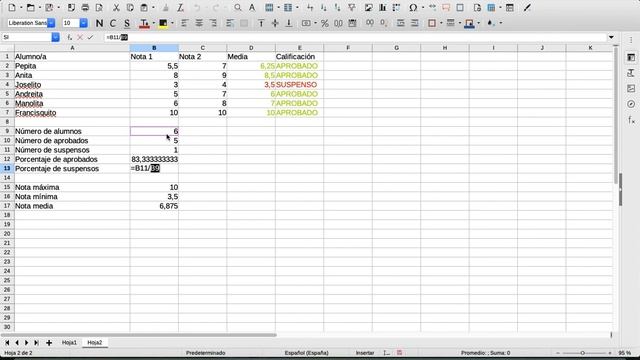Open Find and Replace magnifier icon

[x=238, y=8]
